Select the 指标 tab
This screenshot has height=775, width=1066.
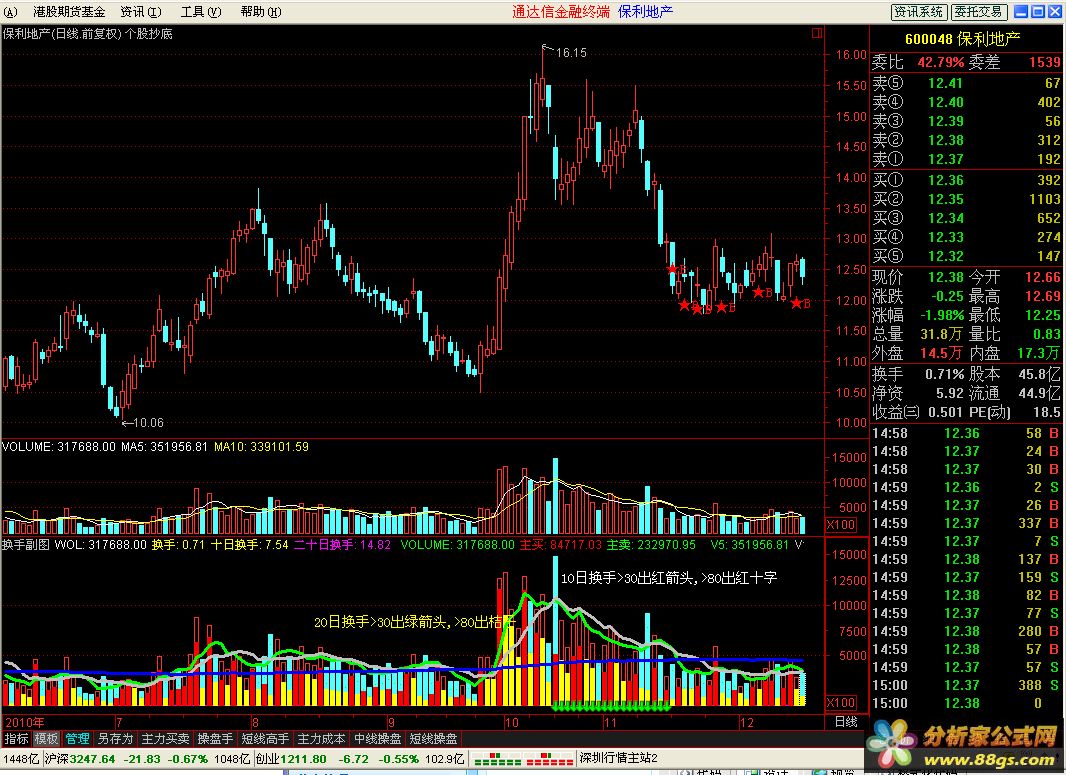pos(16,738)
